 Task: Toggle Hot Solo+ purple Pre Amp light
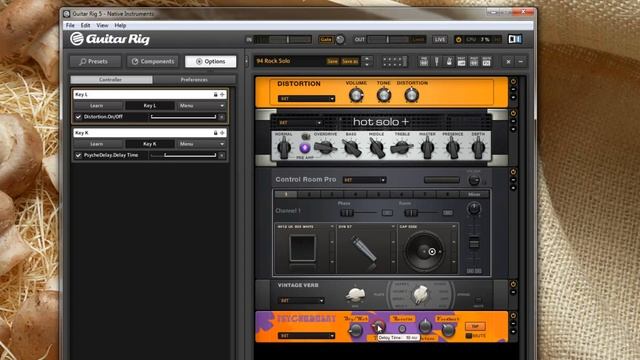click(304, 148)
